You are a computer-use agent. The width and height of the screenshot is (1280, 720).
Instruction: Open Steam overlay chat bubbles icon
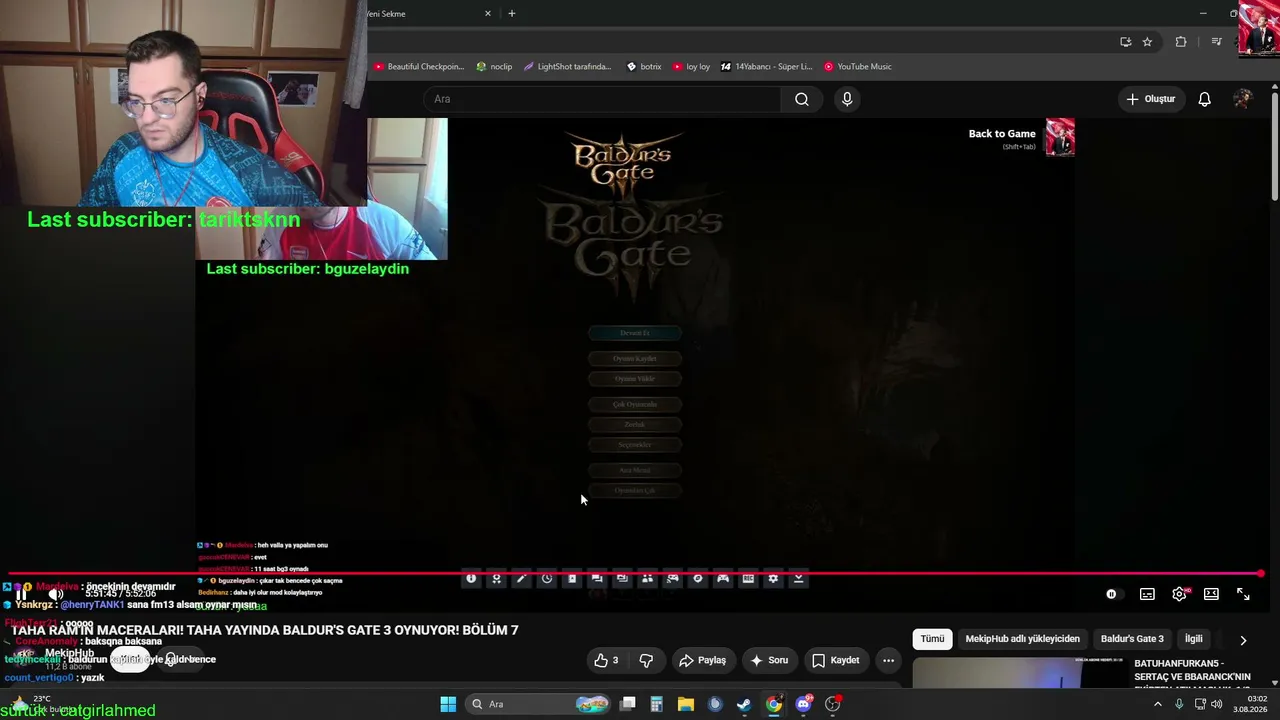[x=597, y=578]
